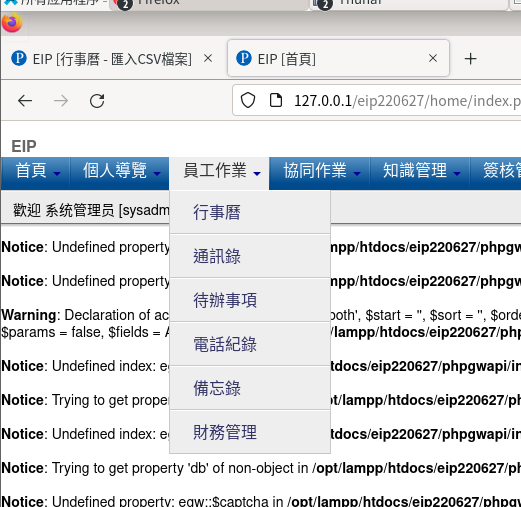Screen dimensions: 521x507
Task: Select the EIP [首頁] tab
Action: pyautogui.click(x=338, y=58)
